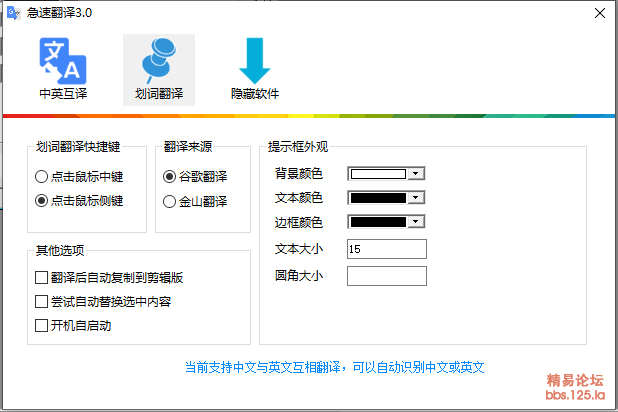618x412 pixels.
Task: Click the 中英互译 tab label text
Action: [63, 94]
